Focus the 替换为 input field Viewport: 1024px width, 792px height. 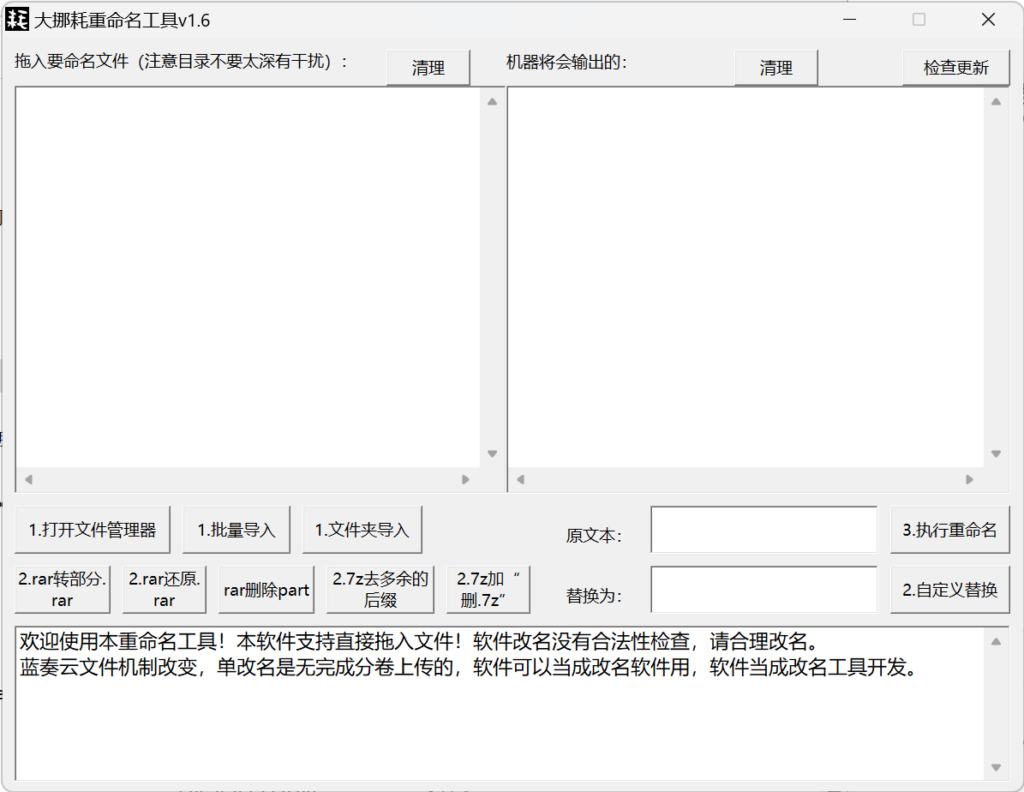[763, 590]
